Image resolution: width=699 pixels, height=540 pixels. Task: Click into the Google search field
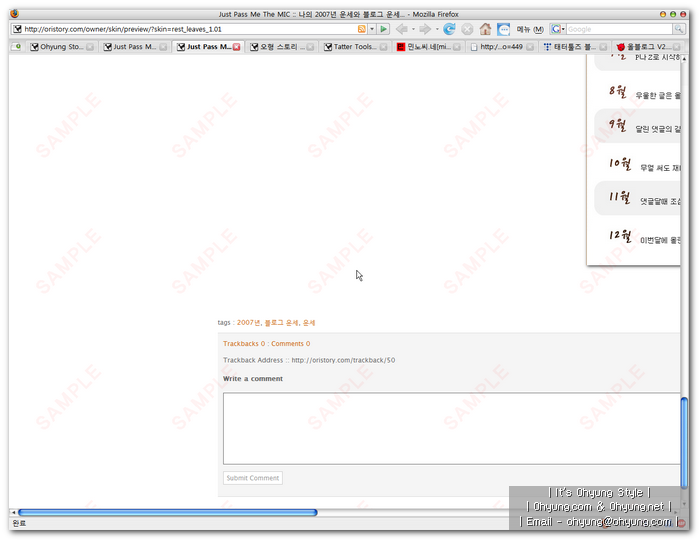point(619,29)
